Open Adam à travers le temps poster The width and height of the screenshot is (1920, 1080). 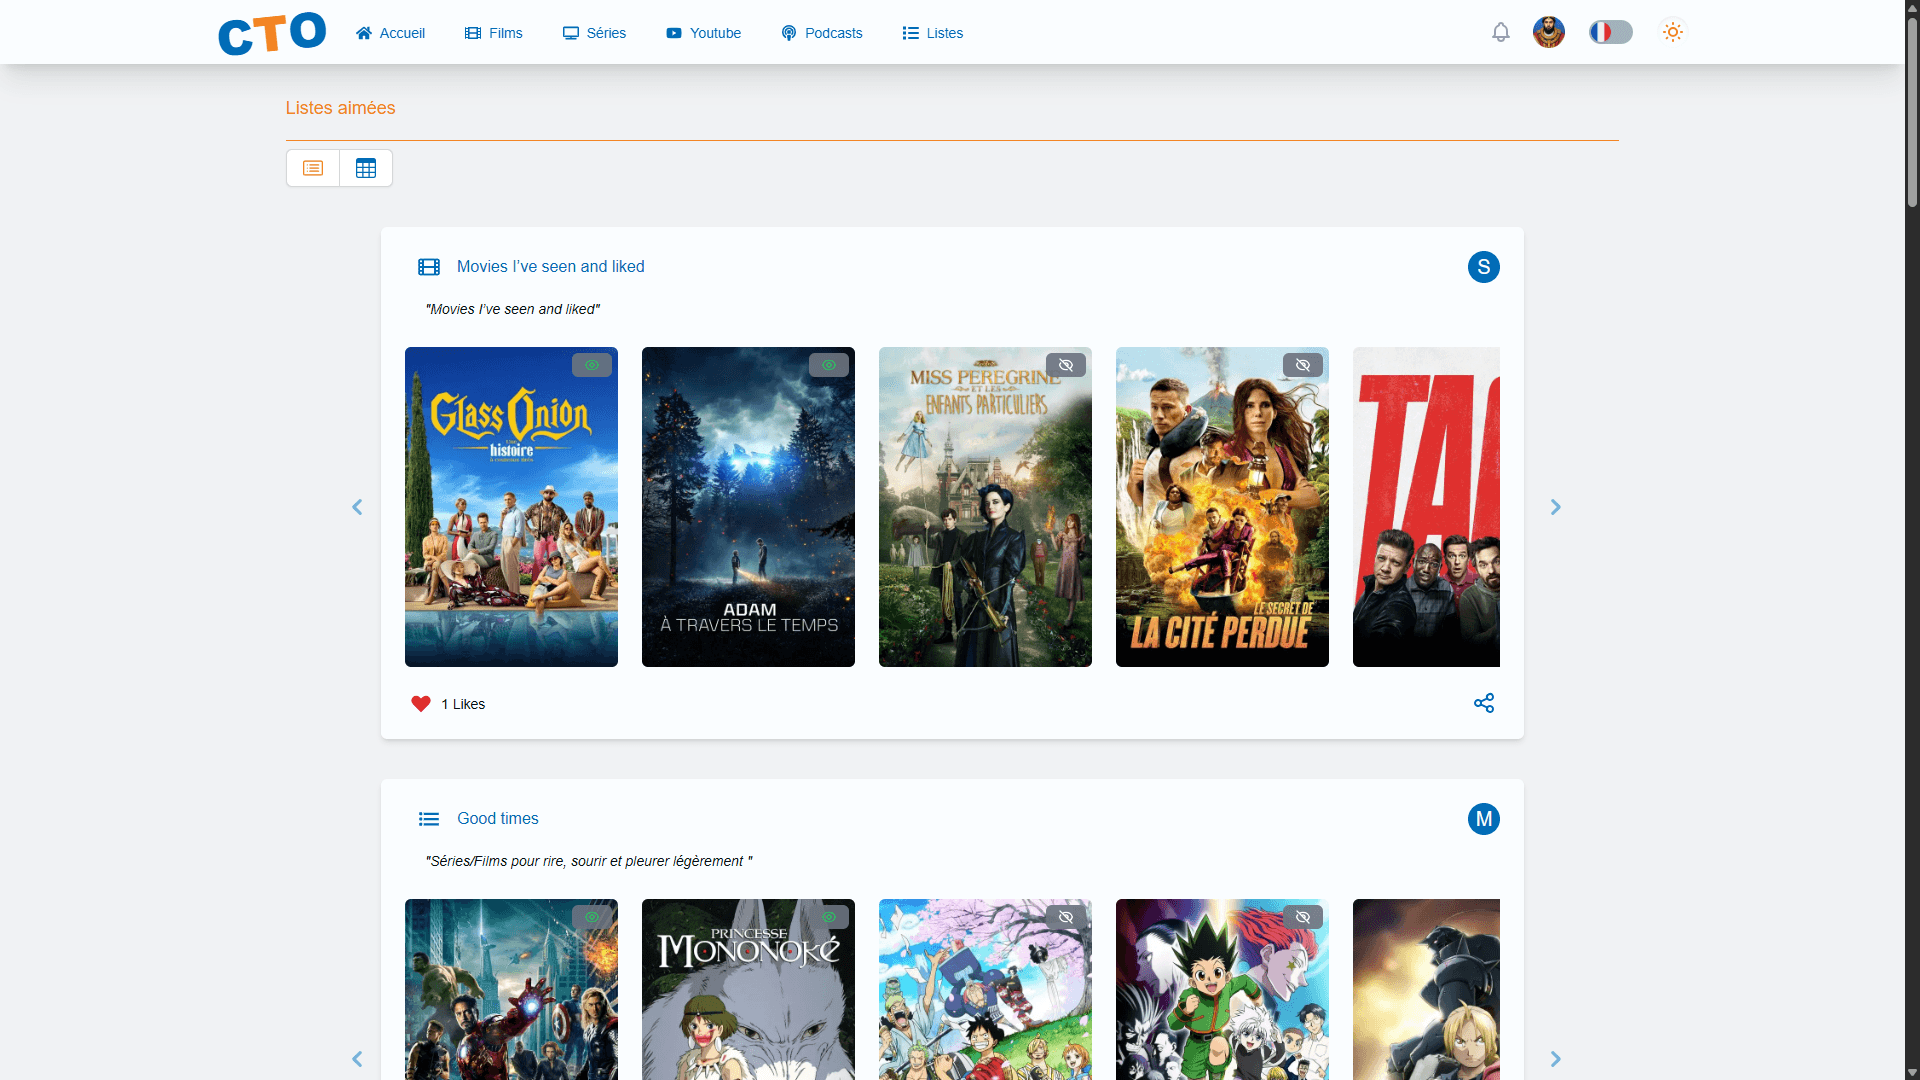[x=748, y=507]
